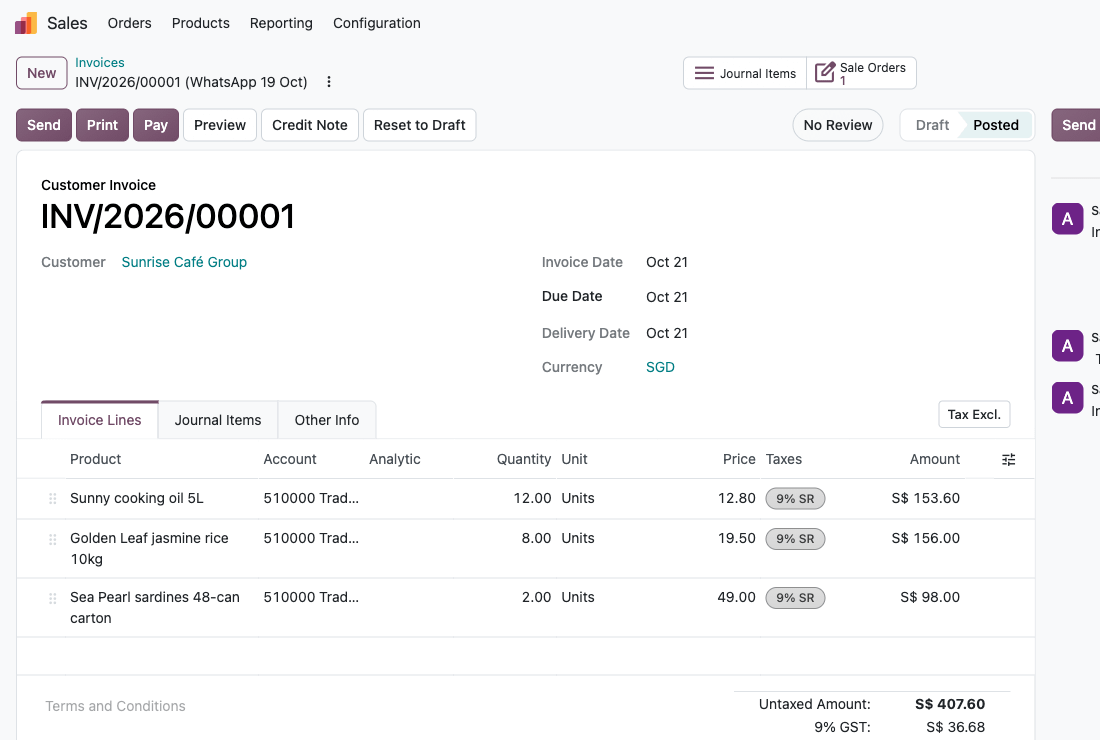Image resolution: width=1100 pixels, height=740 pixels.
Task: Click the Analytic column header
Action: (395, 459)
